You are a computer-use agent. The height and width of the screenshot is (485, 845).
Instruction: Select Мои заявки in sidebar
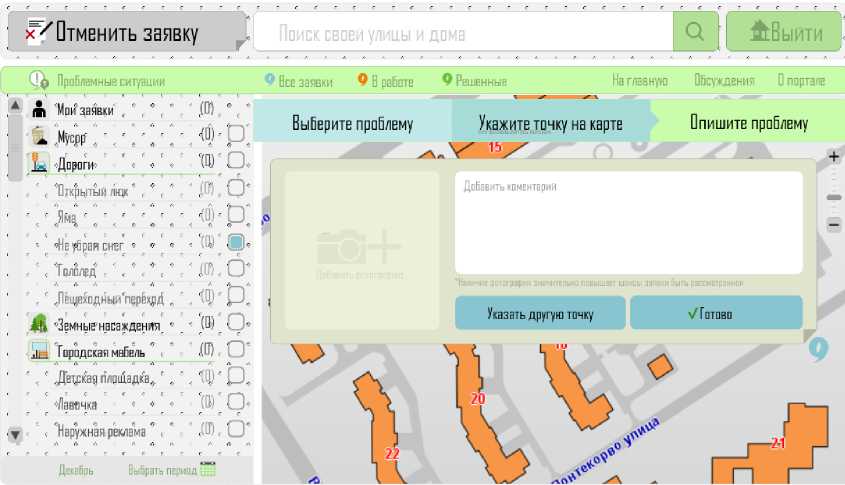click(x=85, y=110)
